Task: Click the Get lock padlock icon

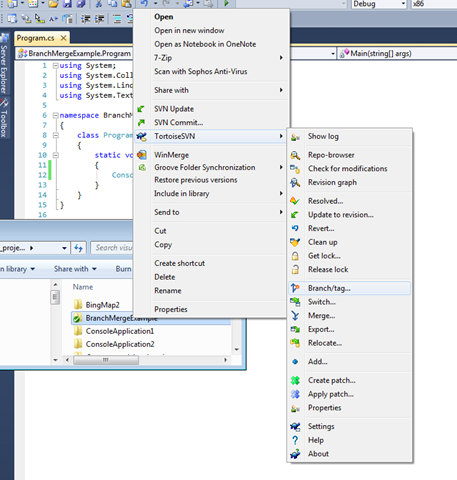Action: pyautogui.click(x=295, y=256)
